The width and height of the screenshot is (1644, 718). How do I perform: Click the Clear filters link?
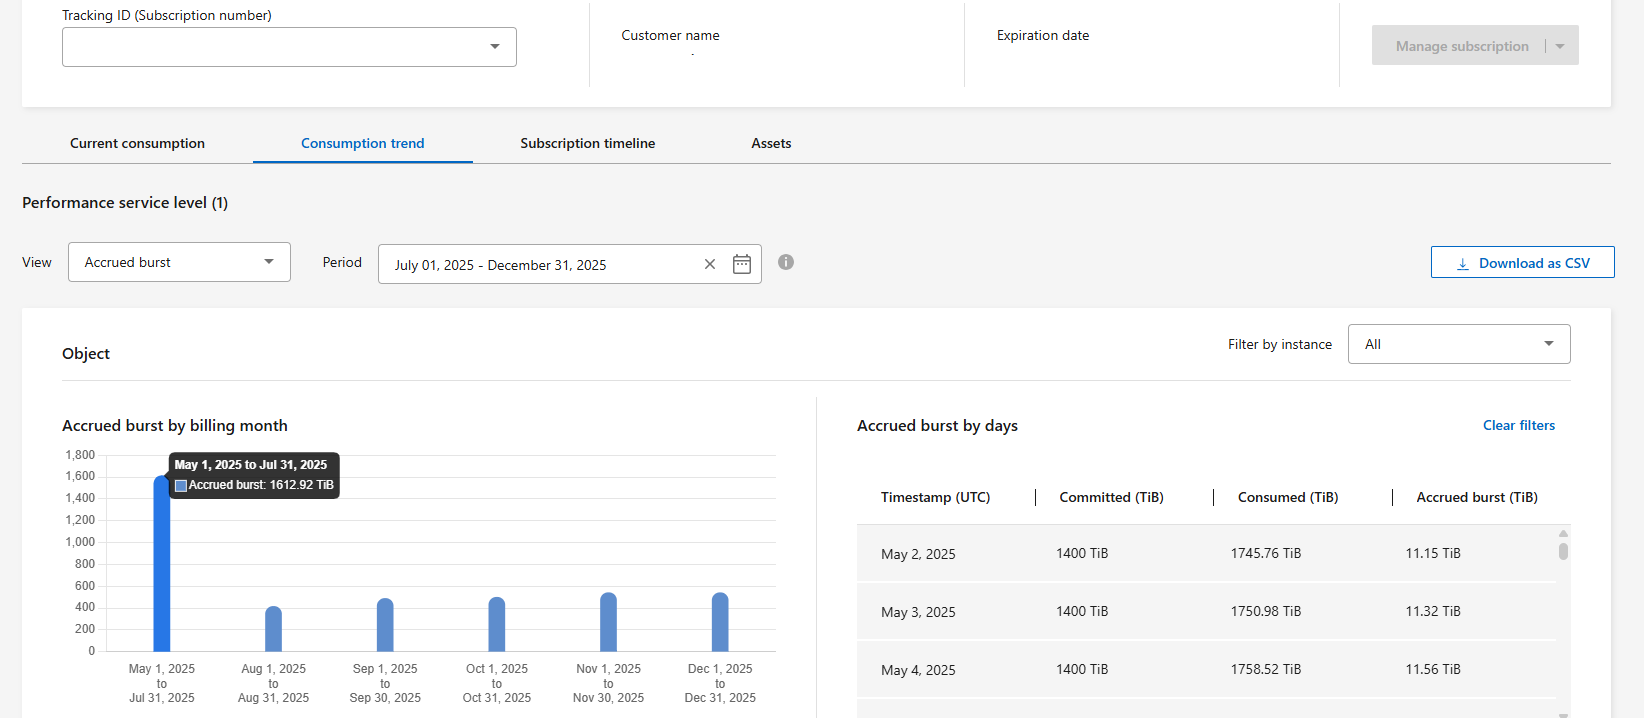point(1518,425)
